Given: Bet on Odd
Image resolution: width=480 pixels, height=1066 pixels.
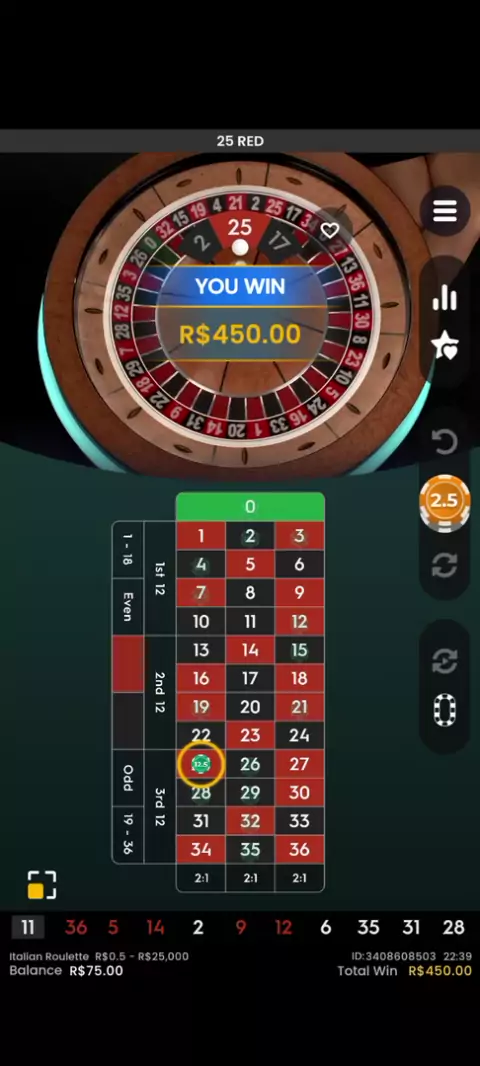Looking at the screenshot, I should point(128,778).
